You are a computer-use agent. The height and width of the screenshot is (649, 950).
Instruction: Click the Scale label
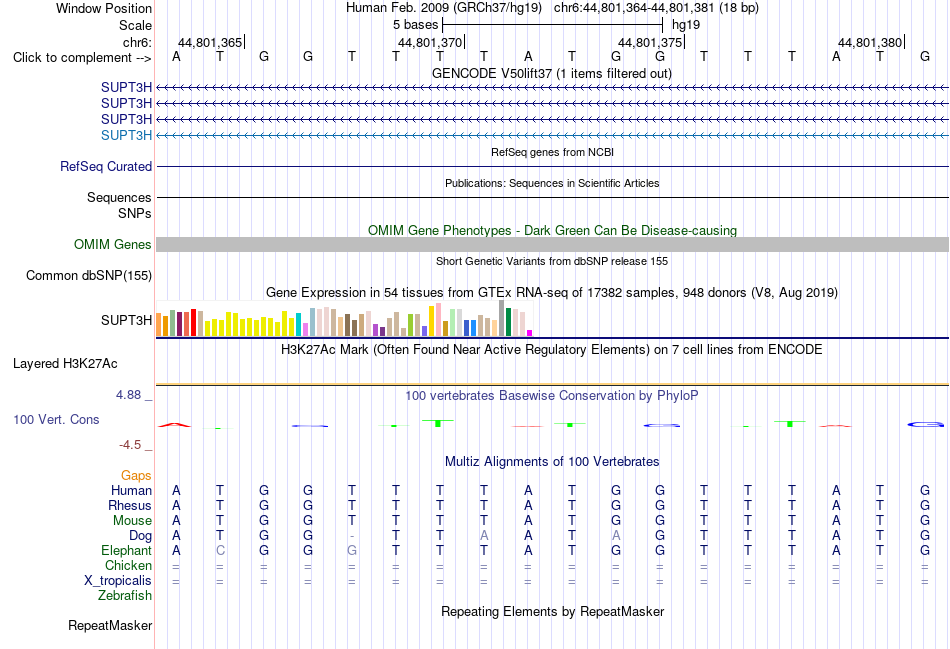(x=135, y=25)
